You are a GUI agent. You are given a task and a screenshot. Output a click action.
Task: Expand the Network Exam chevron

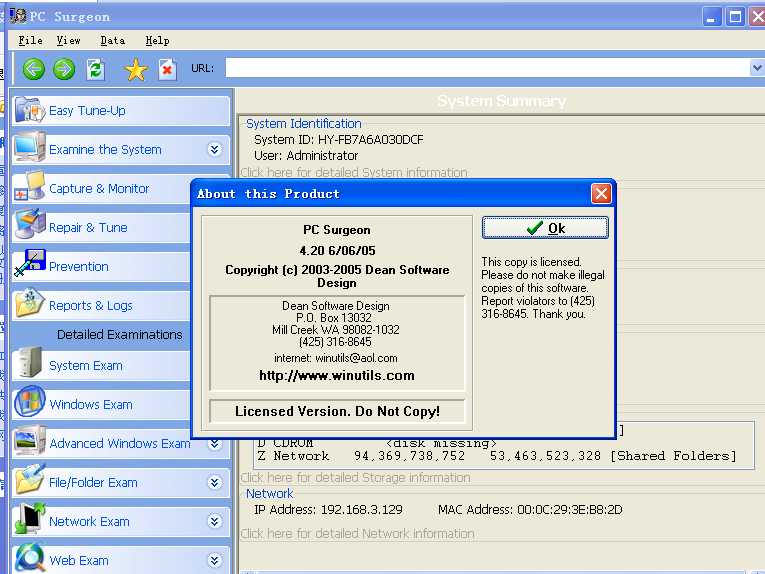click(215, 521)
